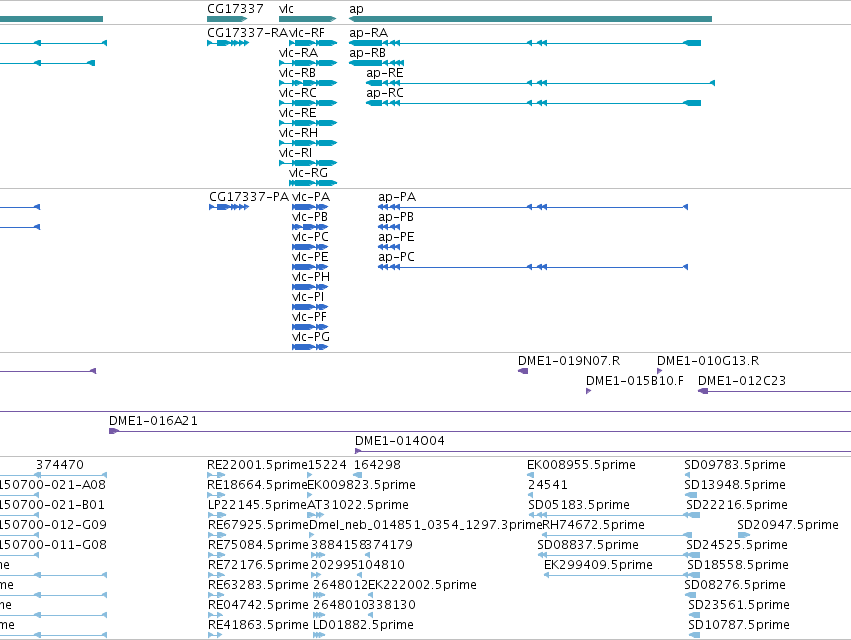This screenshot has width=851, height=640.
Task: Select the vlc-RF transcript label
Action: click(x=307, y=33)
